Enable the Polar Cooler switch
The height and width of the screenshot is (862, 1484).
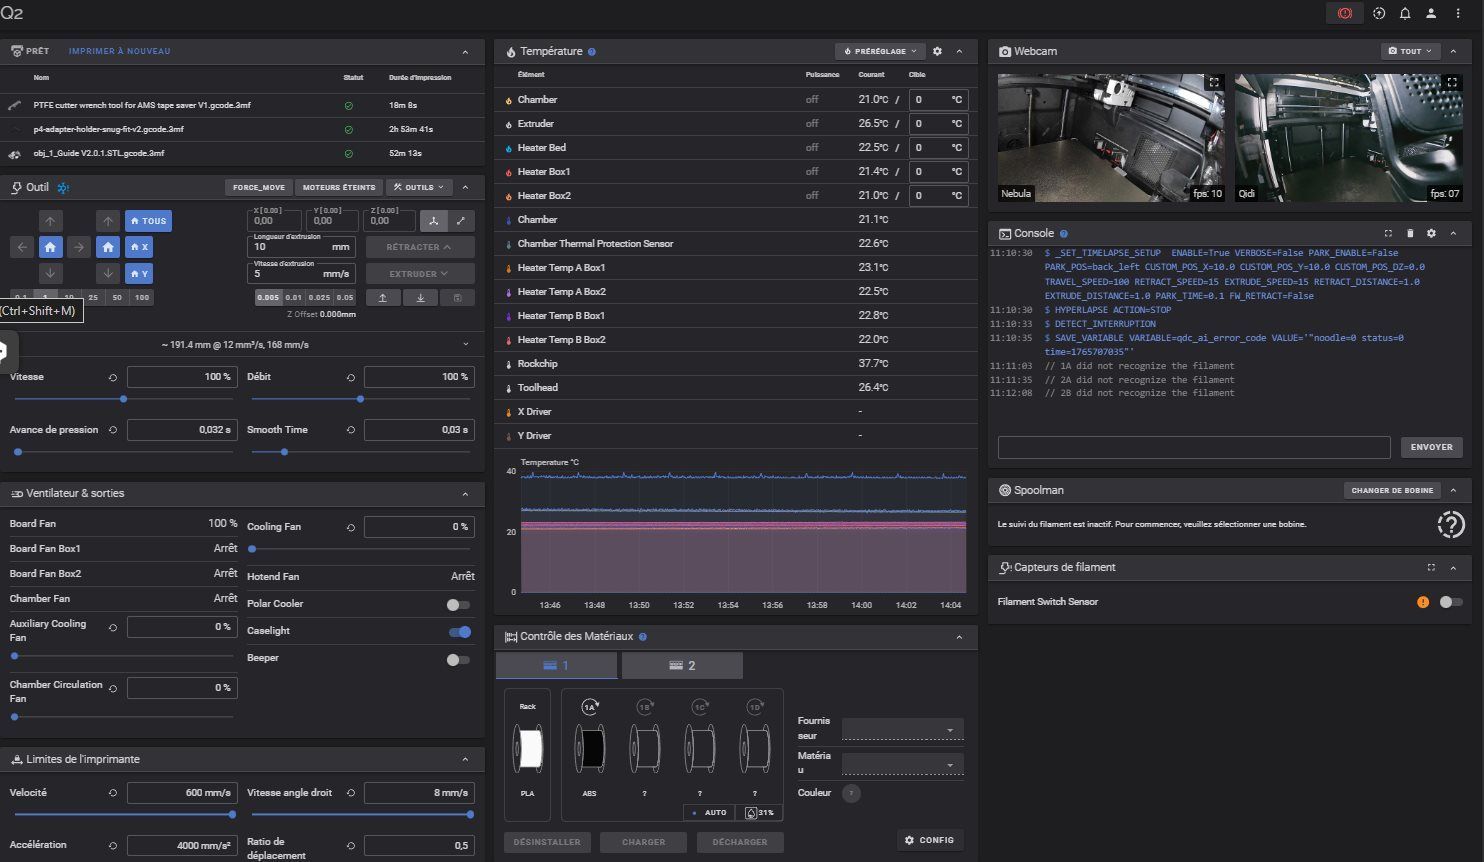point(458,604)
